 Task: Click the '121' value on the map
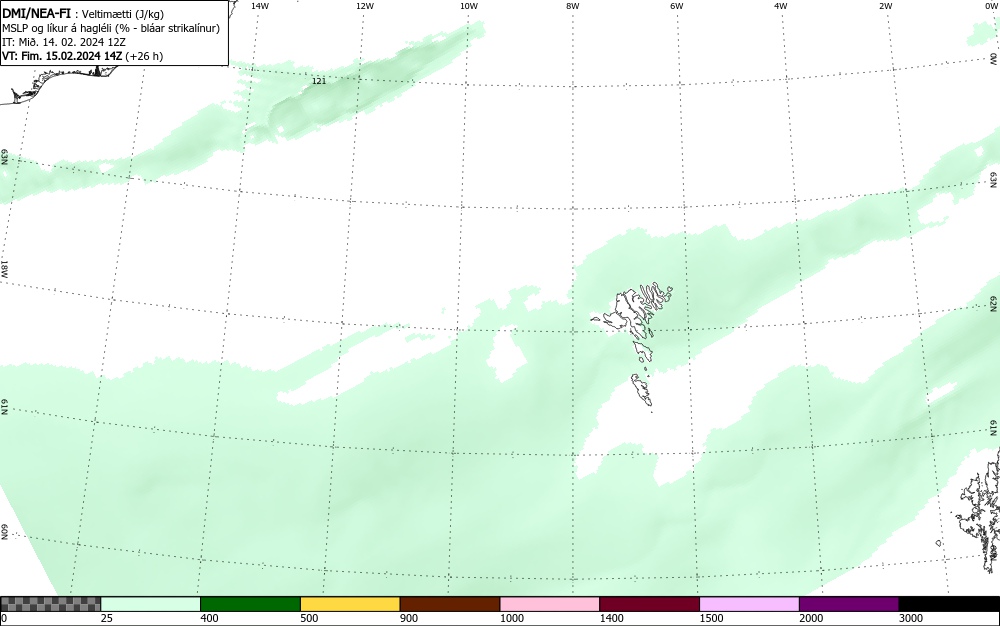point(319,81)
